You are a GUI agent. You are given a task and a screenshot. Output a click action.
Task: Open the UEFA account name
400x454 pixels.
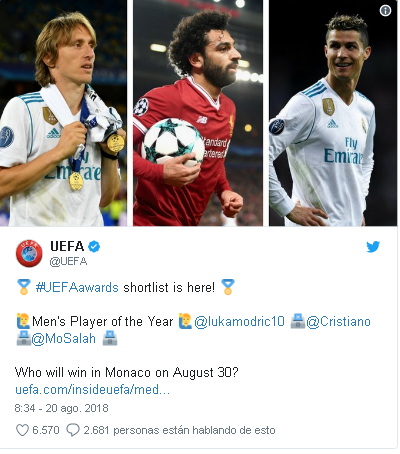coord(67,246)
